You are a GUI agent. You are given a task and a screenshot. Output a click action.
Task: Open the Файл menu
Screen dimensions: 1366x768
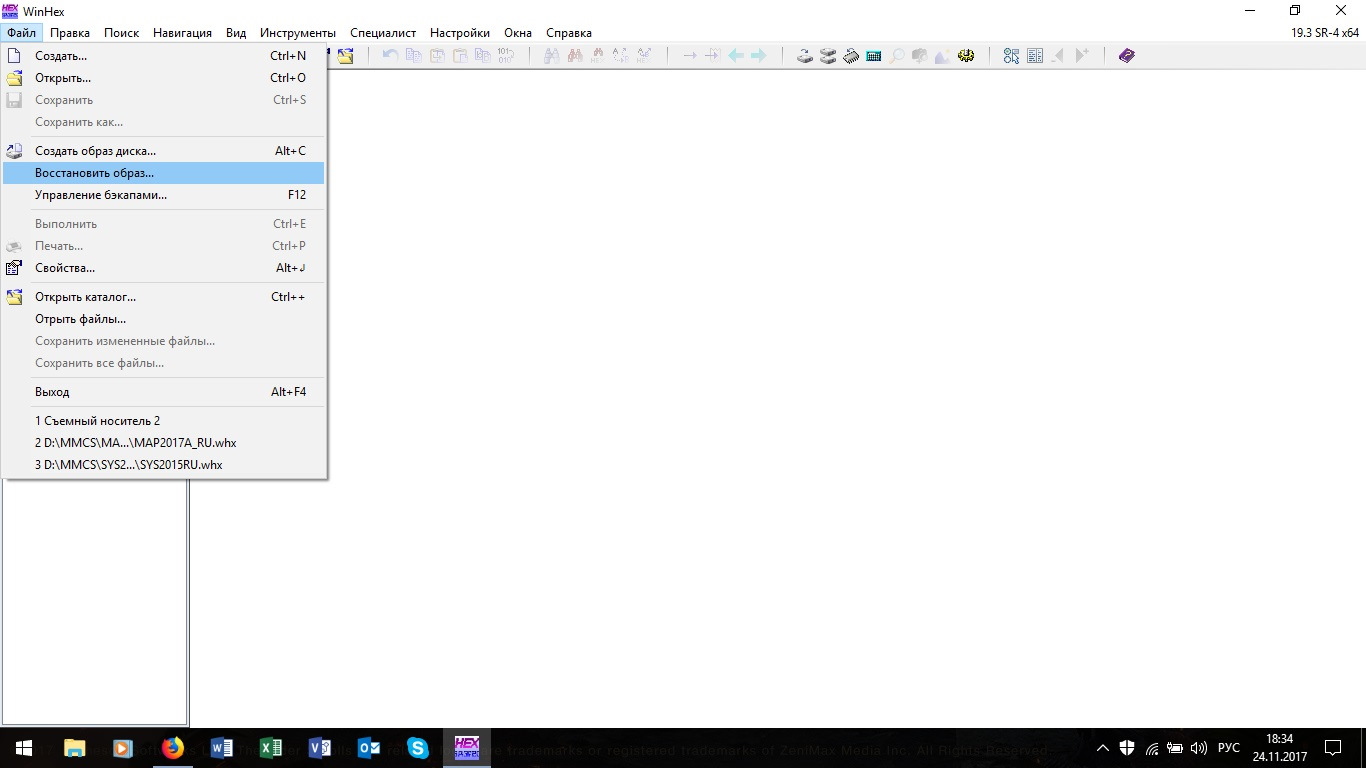[x=21, y=33]
